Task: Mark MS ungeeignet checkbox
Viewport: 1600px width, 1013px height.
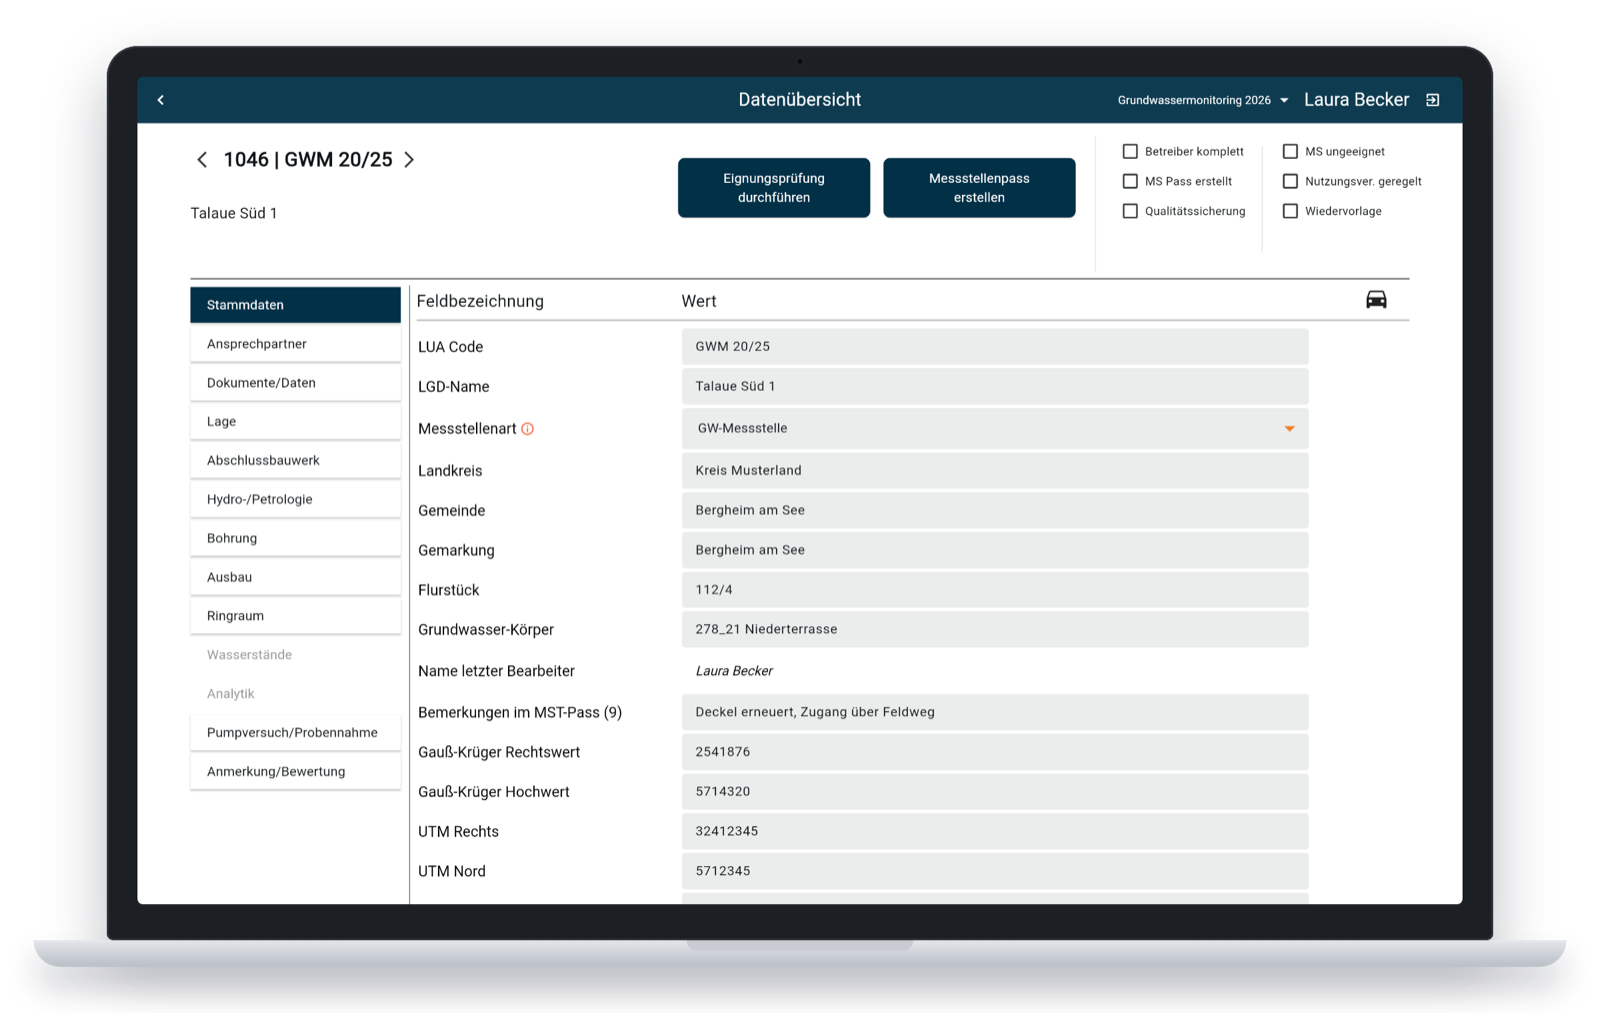Action: 1290,151
